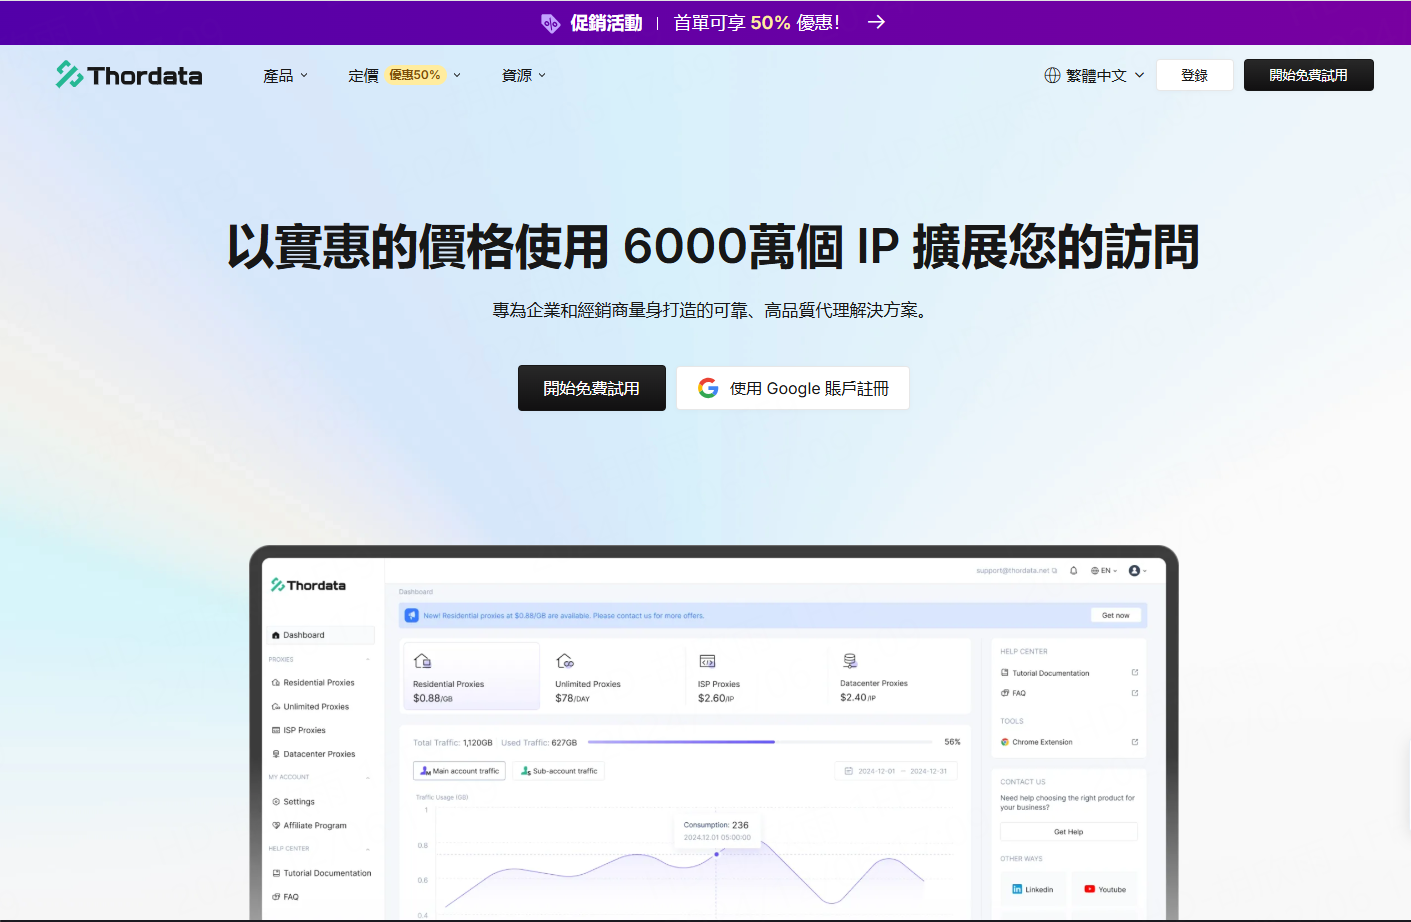Click the copy icon next to support@thordata.net
Screen dimensions: 1411x922
[1054, 571]
